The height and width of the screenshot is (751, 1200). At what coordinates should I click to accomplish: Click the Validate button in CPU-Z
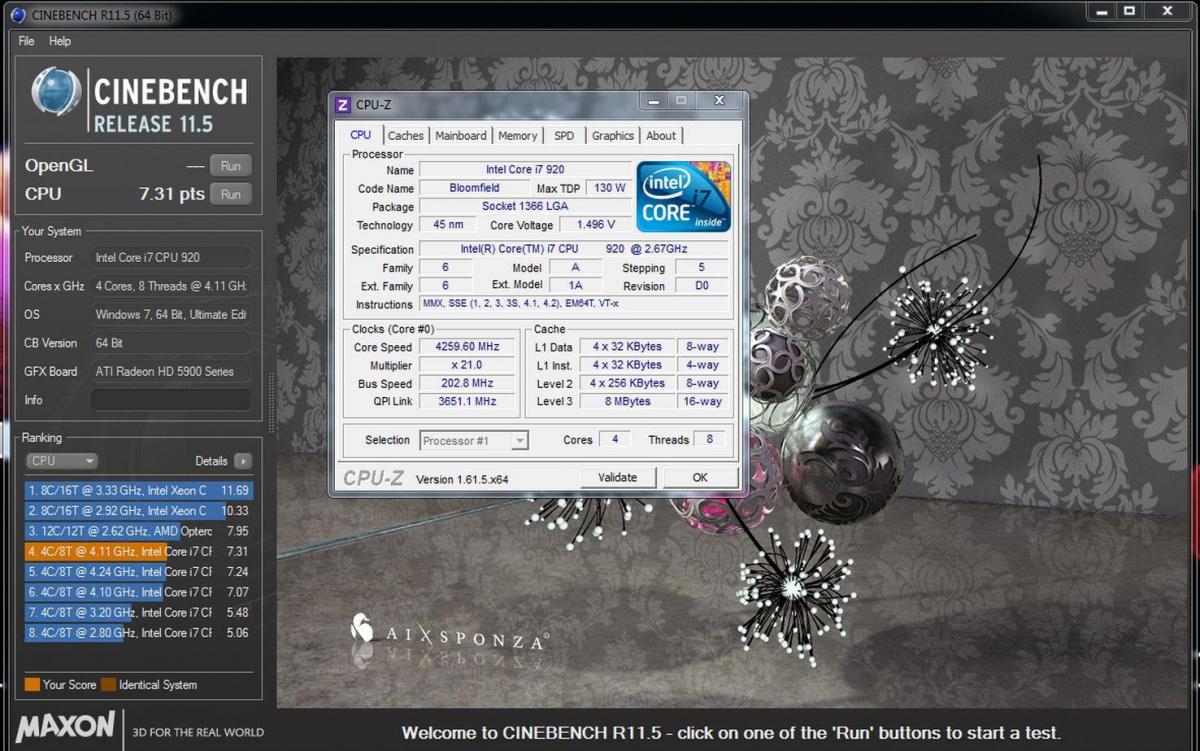(x=618, y=477)
